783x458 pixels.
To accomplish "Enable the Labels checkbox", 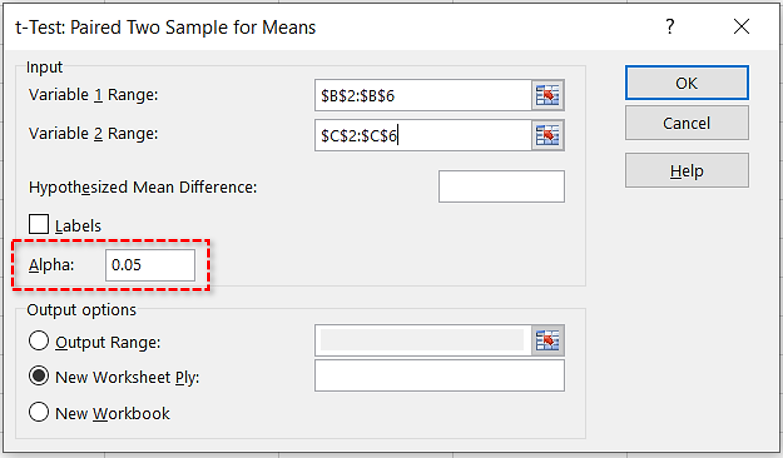I will (x=41, y=225).
